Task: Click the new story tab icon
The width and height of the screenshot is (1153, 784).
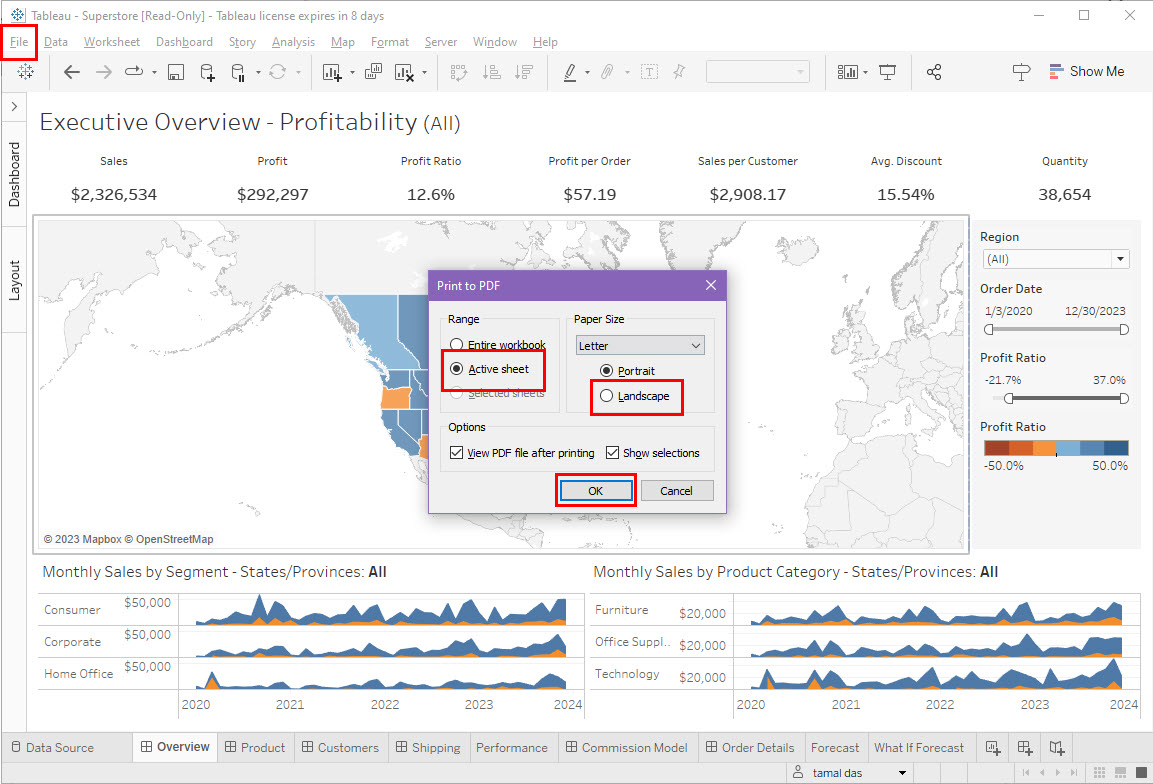Action: click(1057, 748)
